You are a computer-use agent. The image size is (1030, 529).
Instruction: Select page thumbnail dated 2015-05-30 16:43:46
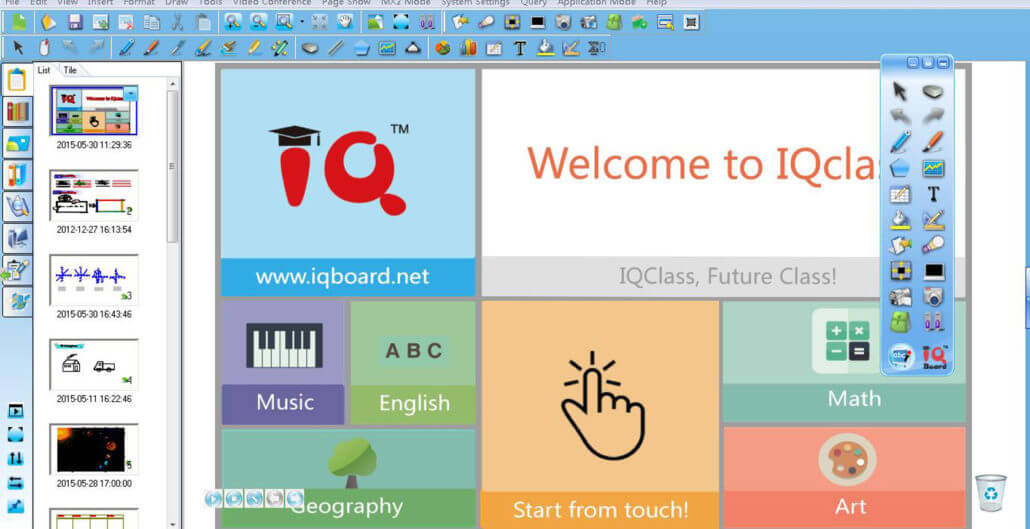tap(94, 280)
